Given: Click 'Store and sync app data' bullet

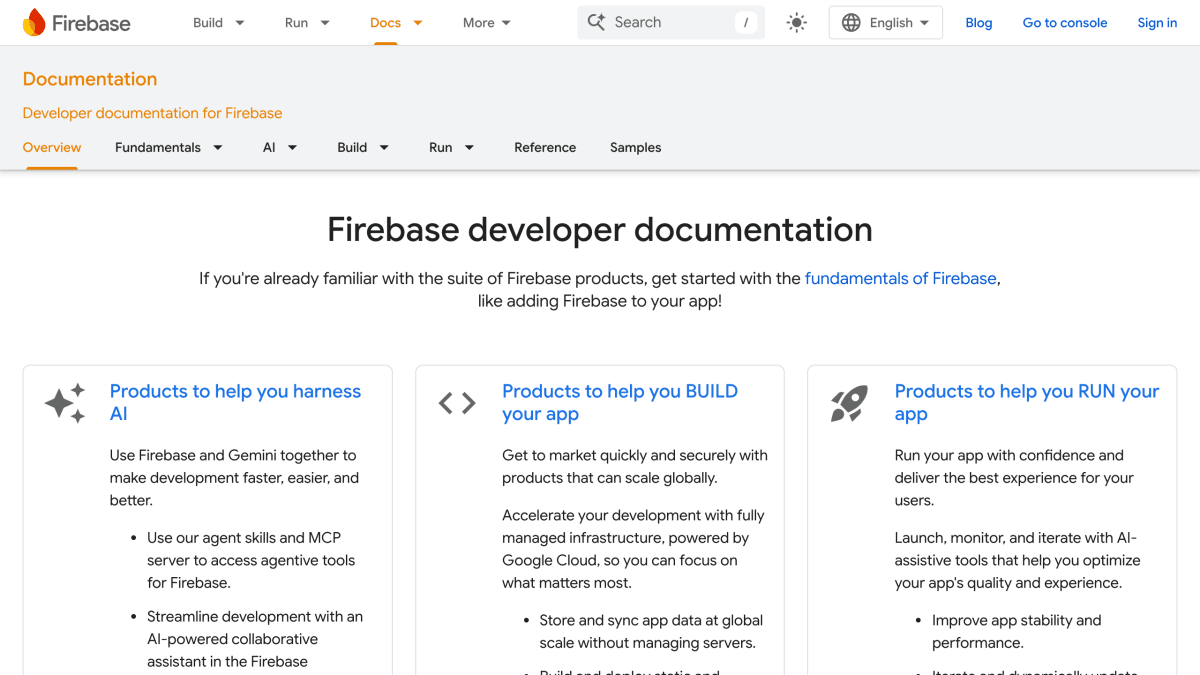Looking at the screenshot, I should (651, 632).
